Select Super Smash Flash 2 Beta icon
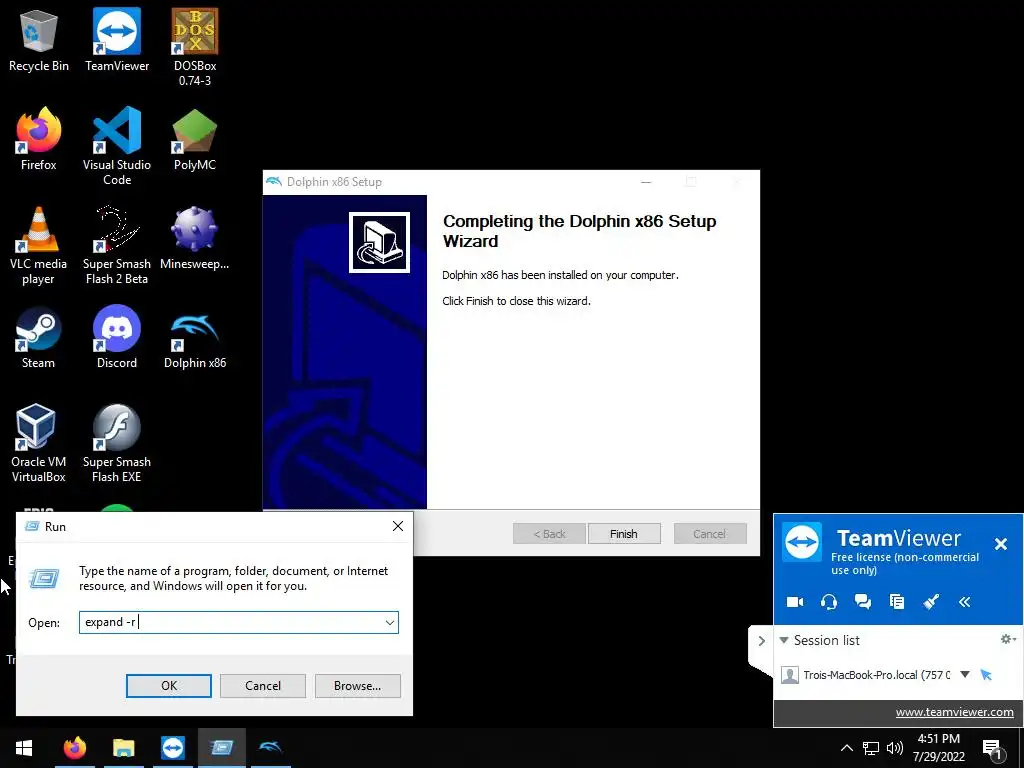1024x768 pixels. (x=117, y=246)
